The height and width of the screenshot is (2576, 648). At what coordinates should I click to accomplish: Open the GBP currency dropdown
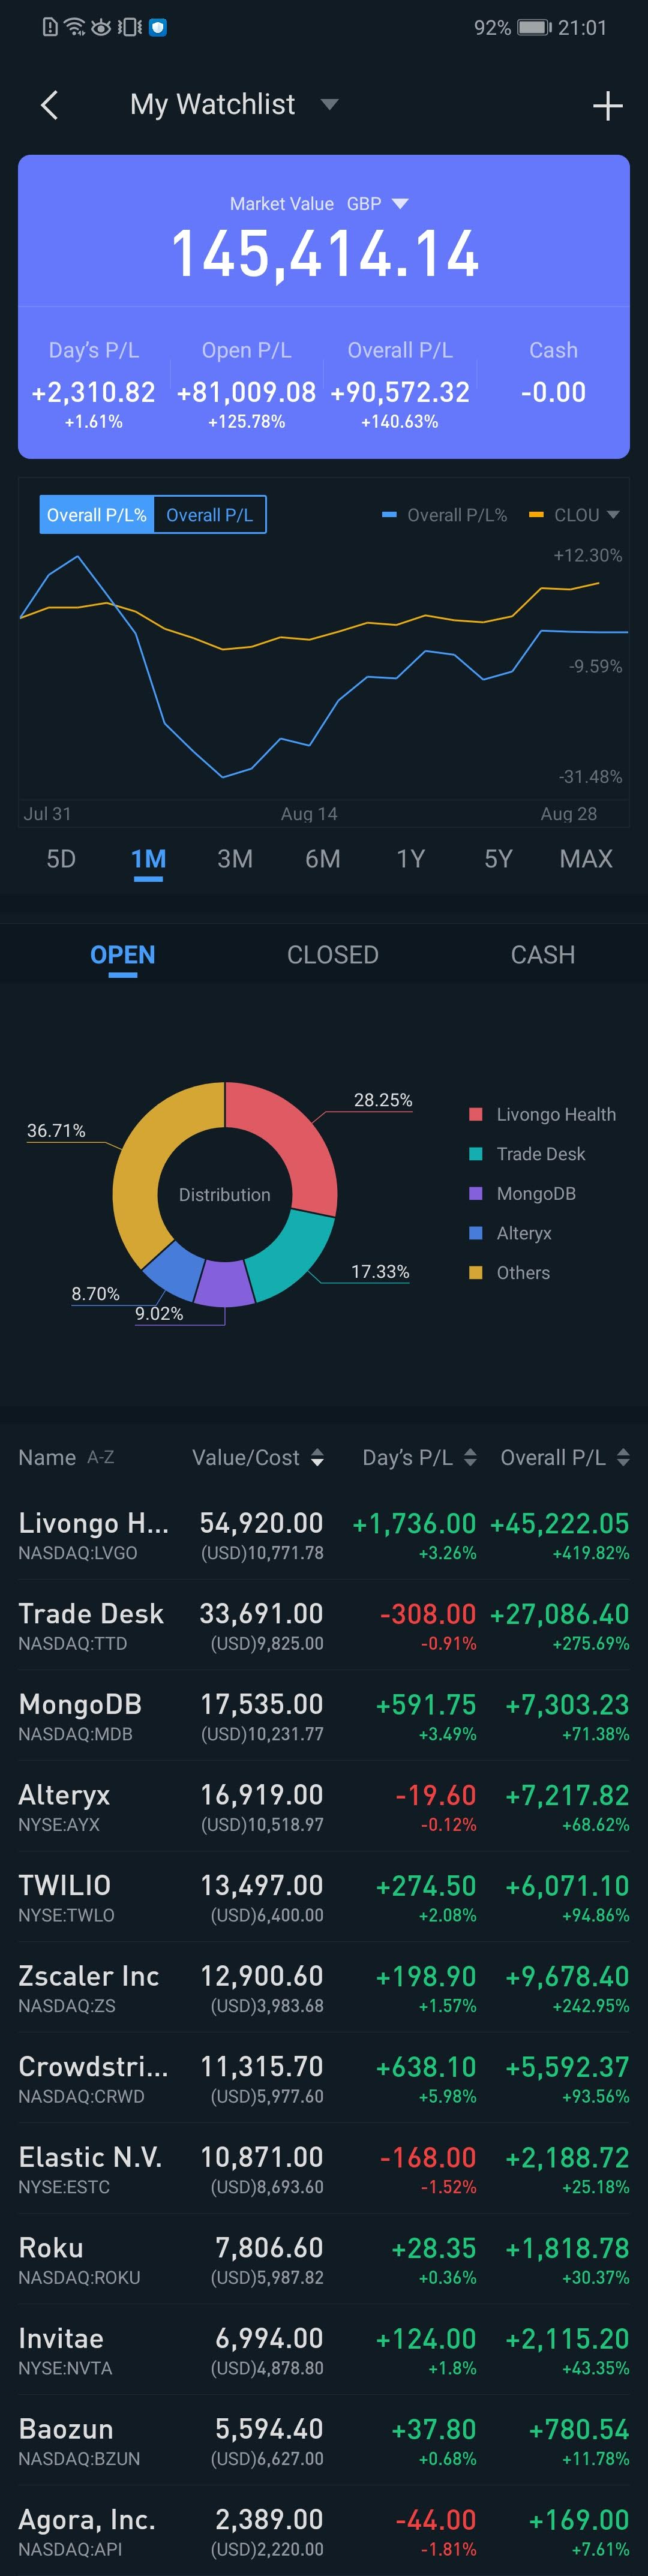[377, 203]
